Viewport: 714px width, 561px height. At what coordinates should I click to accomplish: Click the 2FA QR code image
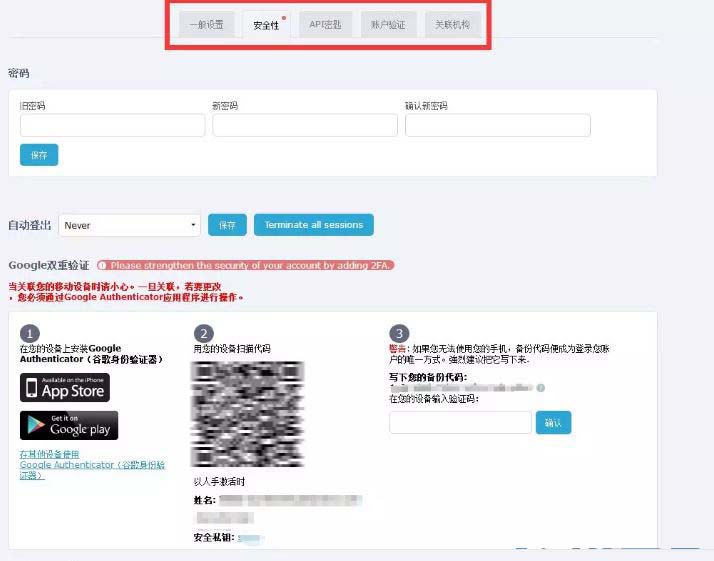point(247,414)
